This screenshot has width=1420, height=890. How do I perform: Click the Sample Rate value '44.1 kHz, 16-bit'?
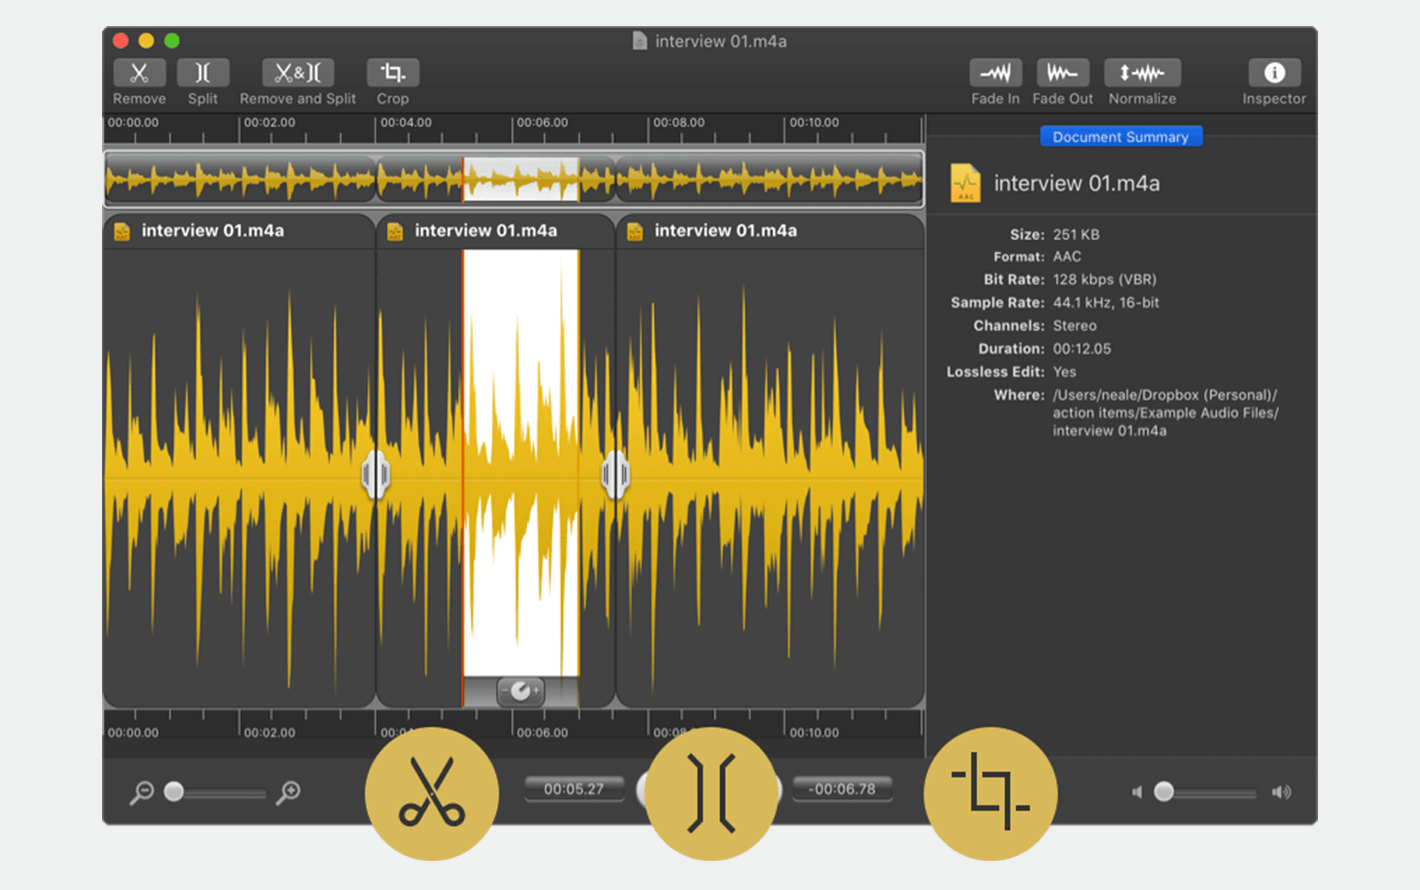[1106, 302]
